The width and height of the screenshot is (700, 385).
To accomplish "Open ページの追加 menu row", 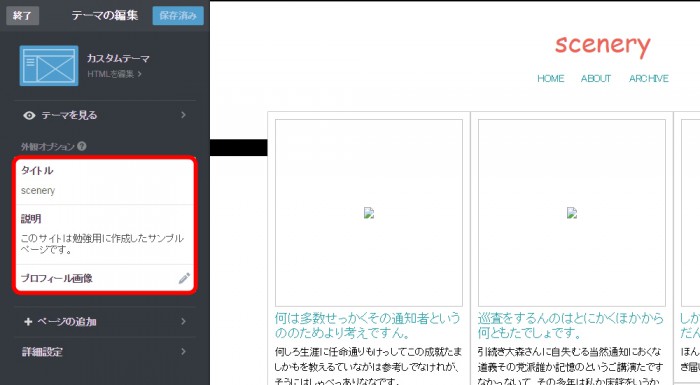I will tap(105, 322).
